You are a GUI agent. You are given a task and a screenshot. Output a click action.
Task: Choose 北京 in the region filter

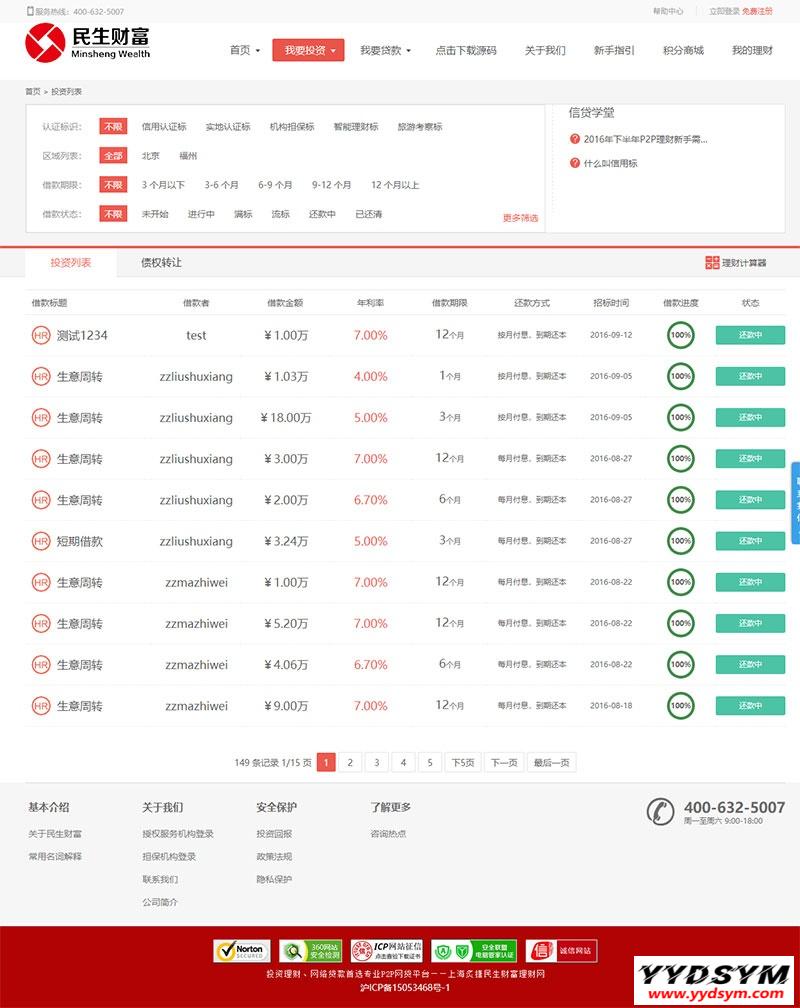[x=150, y=156]
